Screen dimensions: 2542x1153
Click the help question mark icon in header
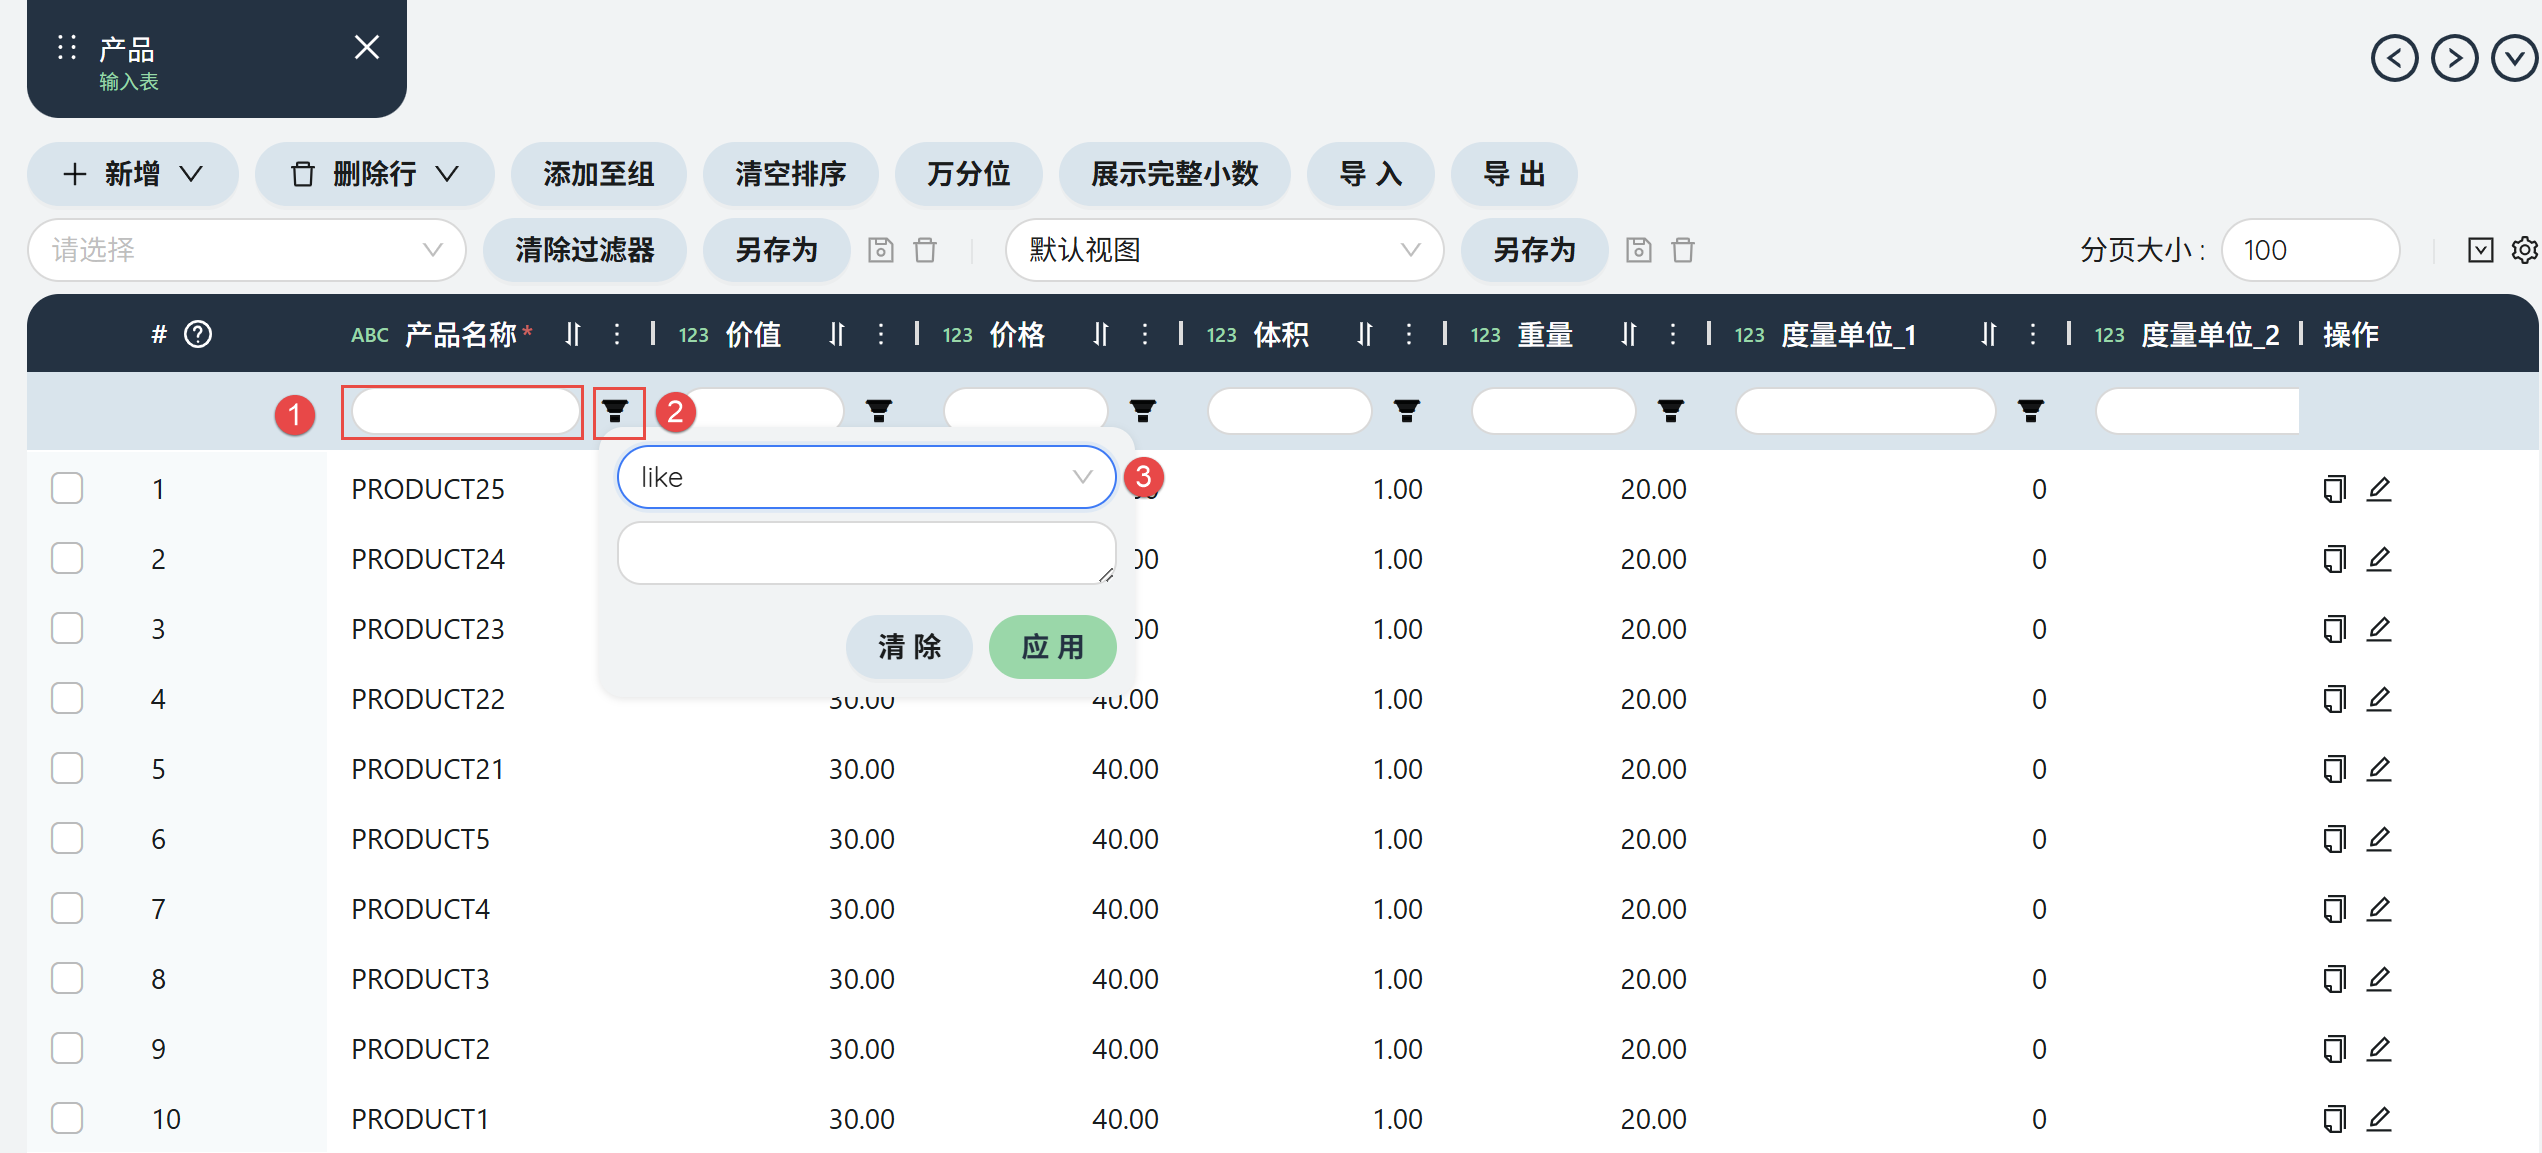pos(198,334)
